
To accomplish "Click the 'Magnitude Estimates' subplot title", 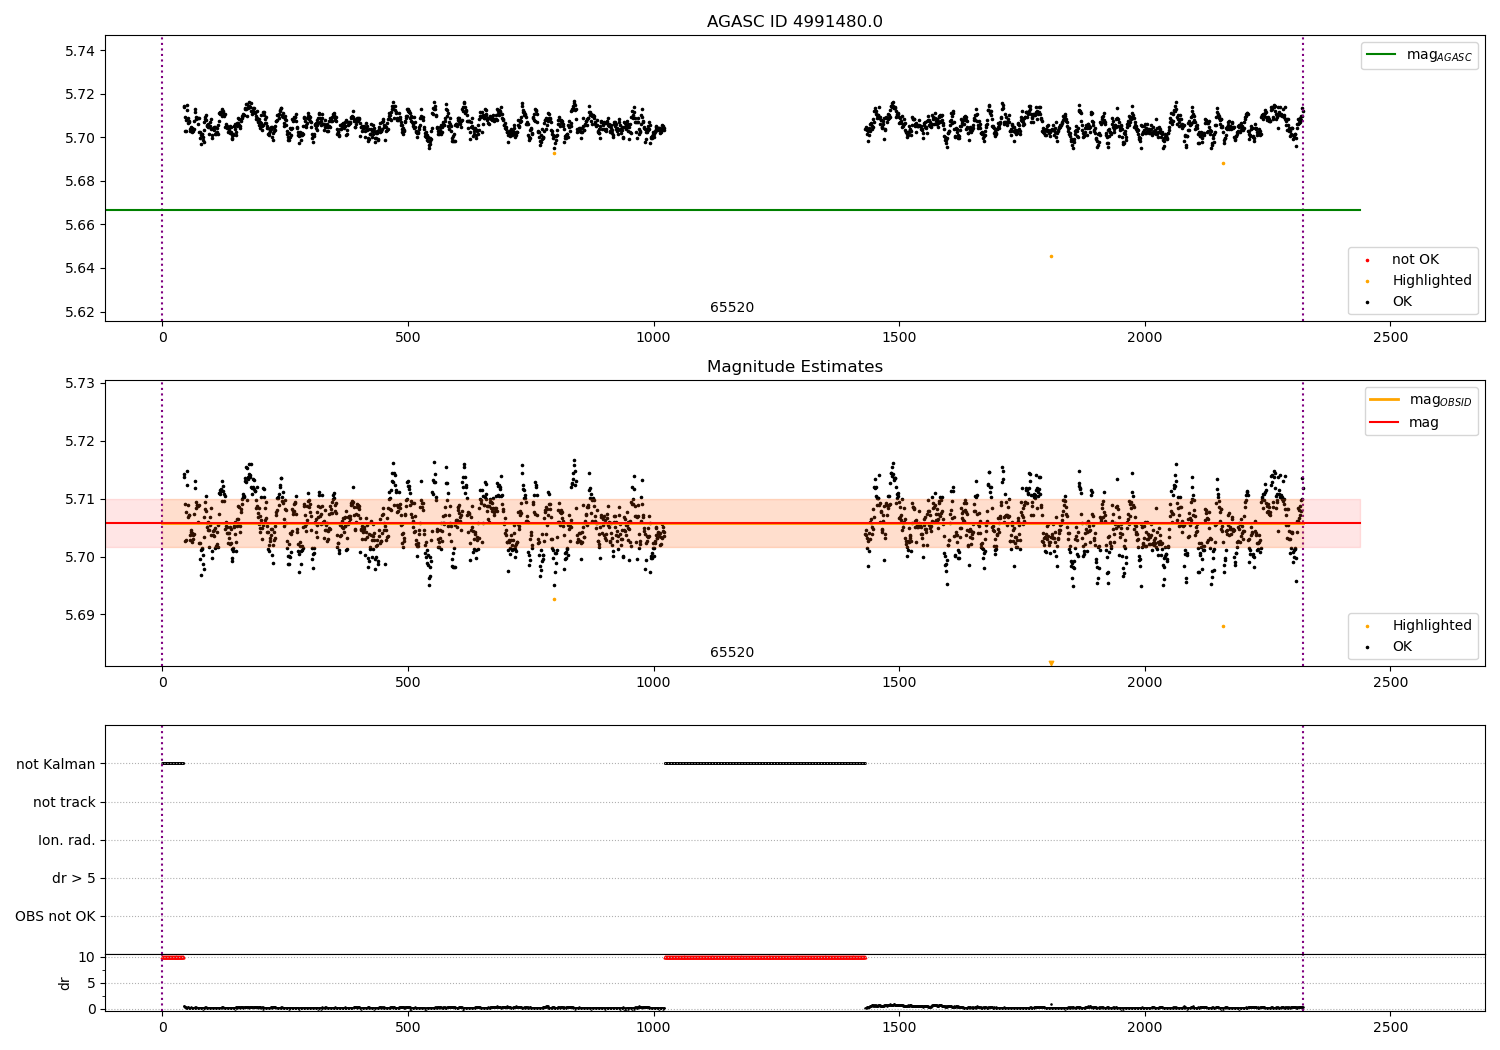I will click(794, 367).
